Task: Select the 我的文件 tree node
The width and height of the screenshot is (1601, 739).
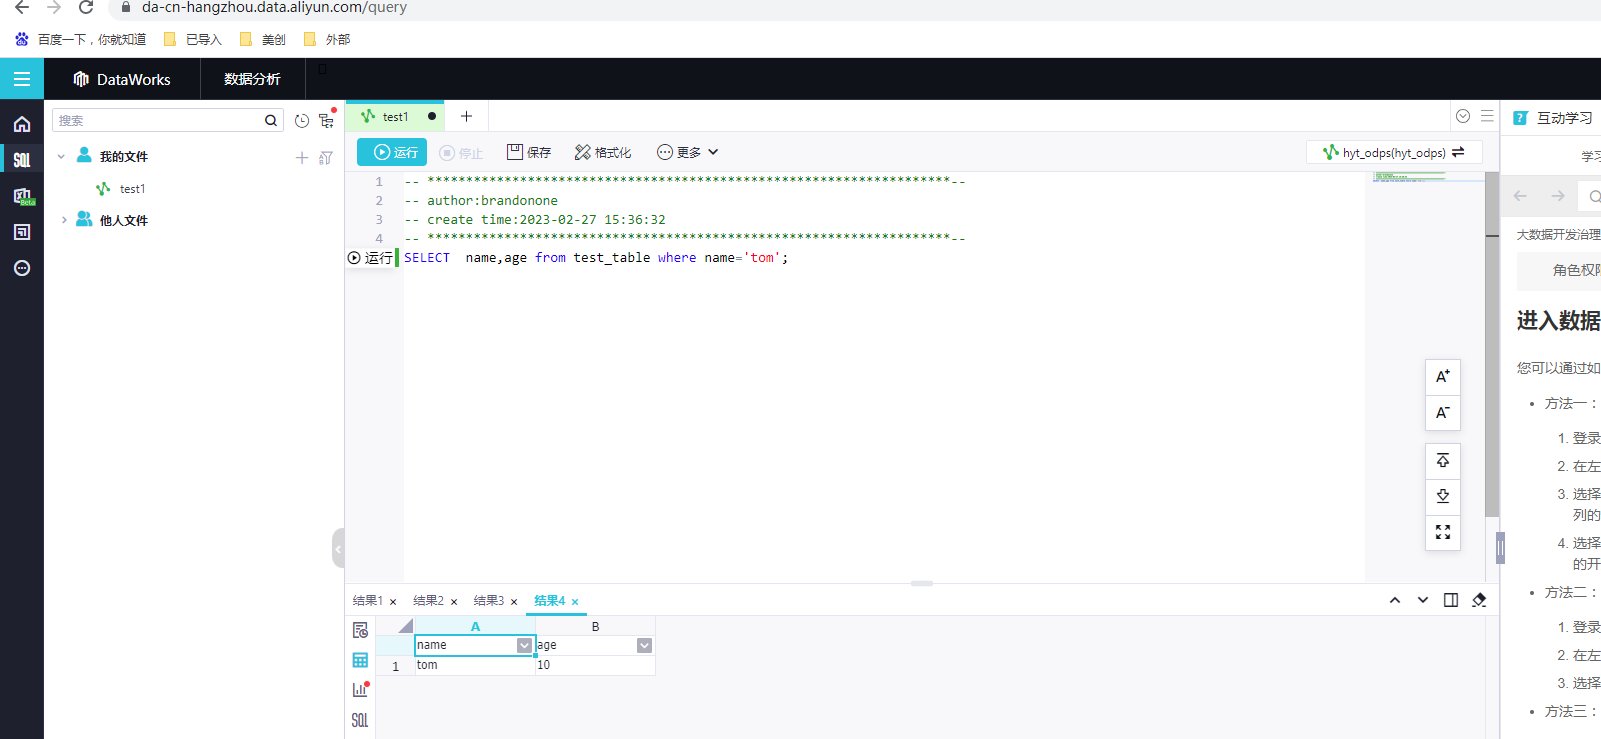Action: point(123,157)
